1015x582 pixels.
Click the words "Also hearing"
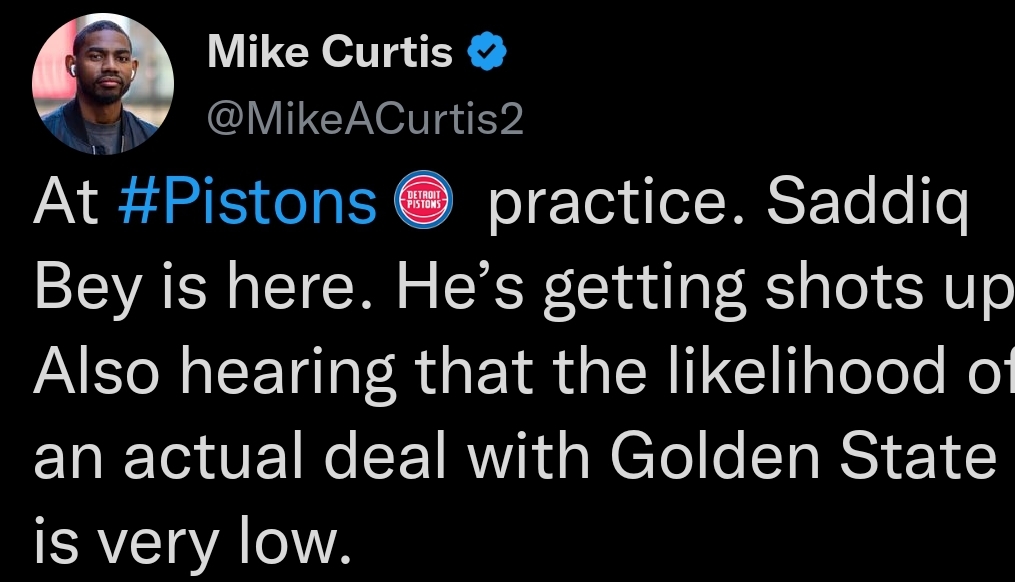point(214,374)
